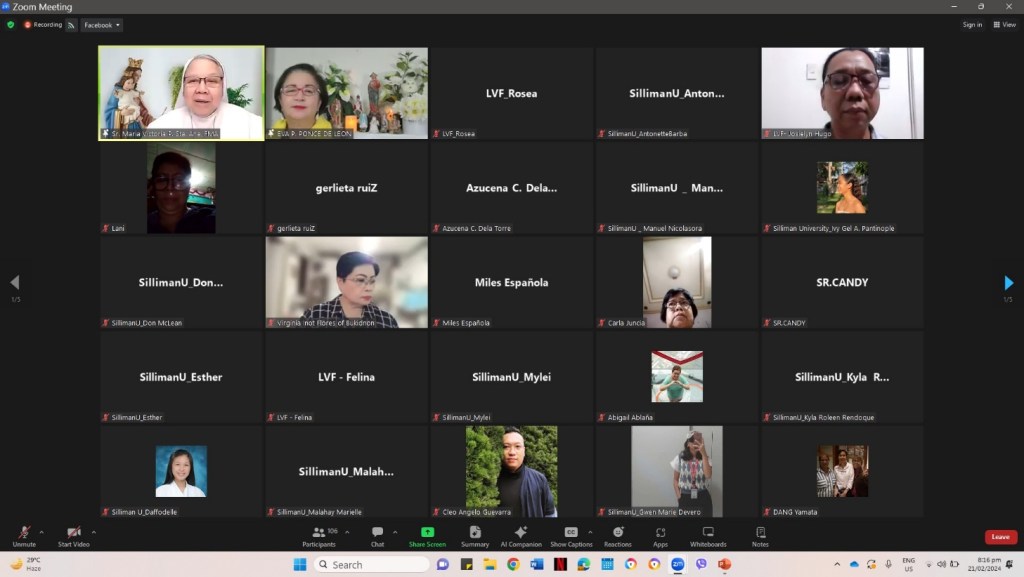Open the View layout menu
This screenshot has width=1024, height=577.
click(x=1004, y=25)
